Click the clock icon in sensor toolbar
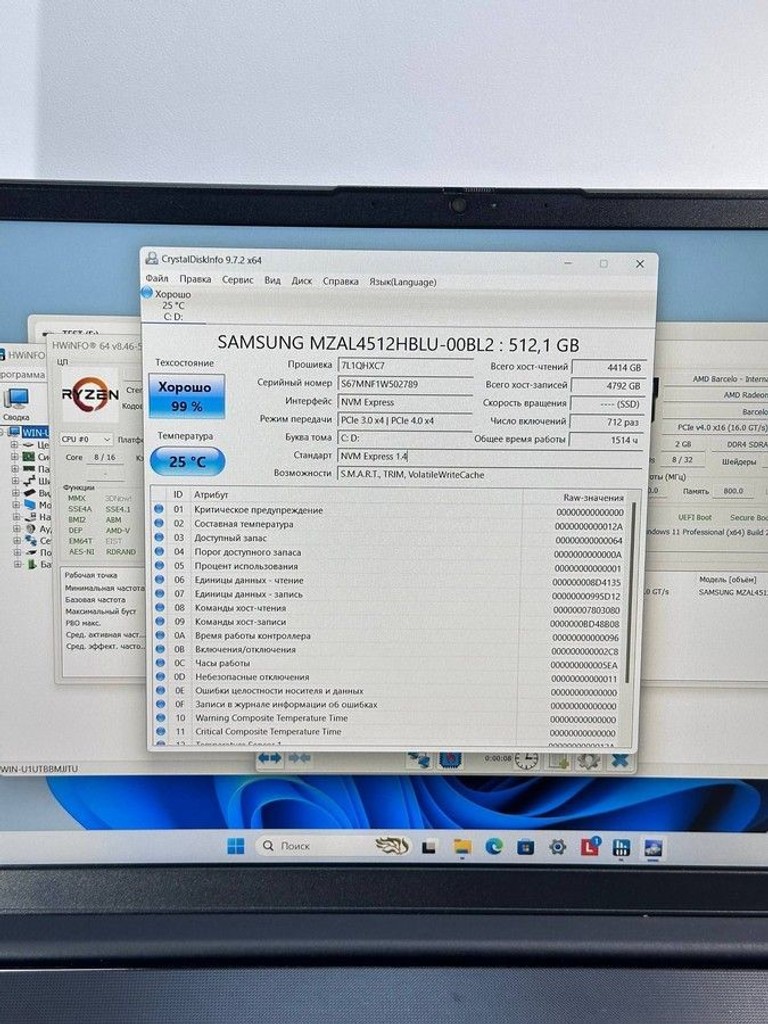The height and width of the screenshot is (1024, 768). (526, 761)
